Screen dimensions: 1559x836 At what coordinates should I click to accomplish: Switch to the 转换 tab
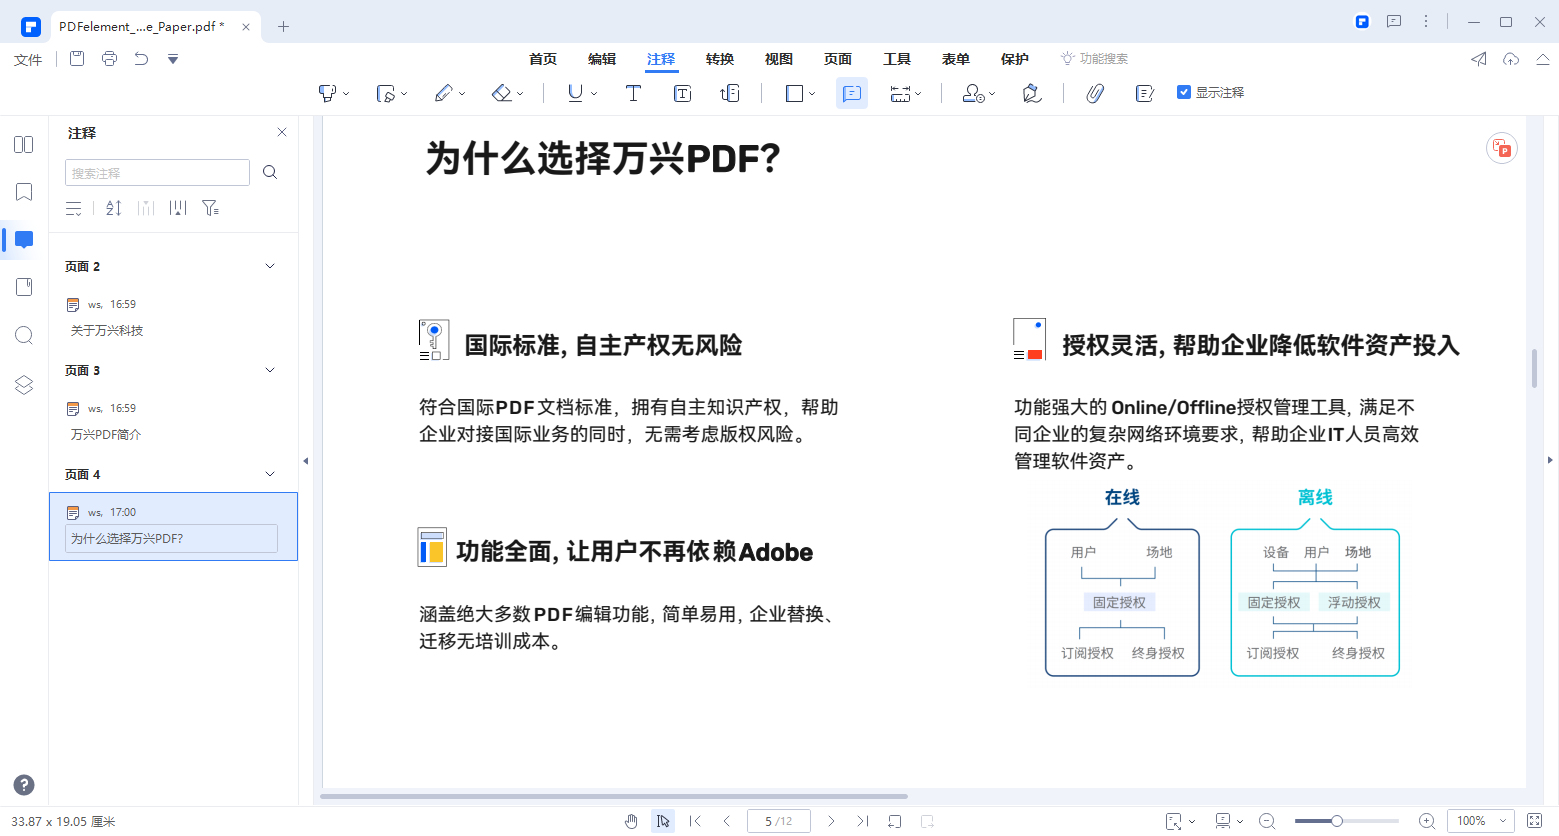tap(720, 59)
